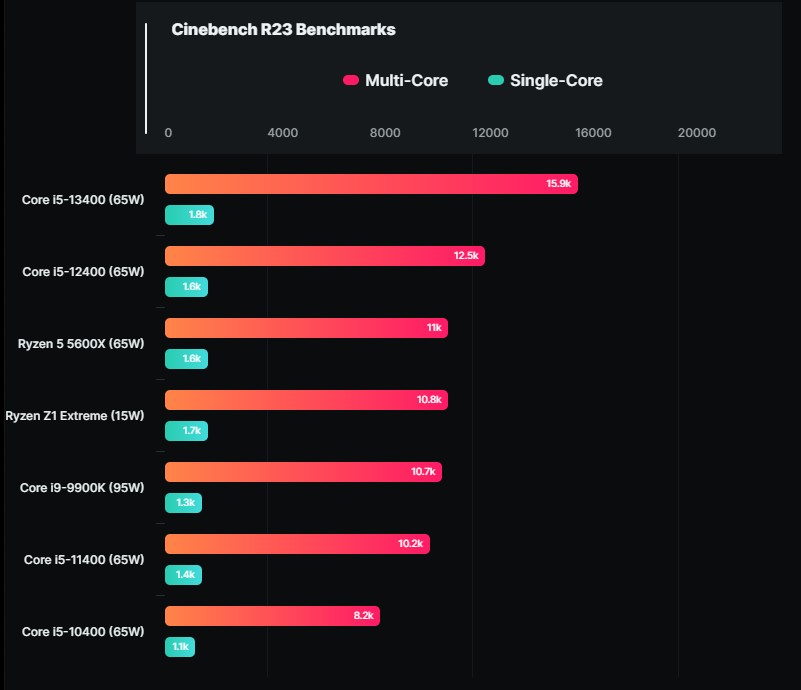The height and width of the screenshot is (690, 801).
Task: Select the Core i5-12400 12.5k Multi-Core bar
Action: tap(324, 256)
